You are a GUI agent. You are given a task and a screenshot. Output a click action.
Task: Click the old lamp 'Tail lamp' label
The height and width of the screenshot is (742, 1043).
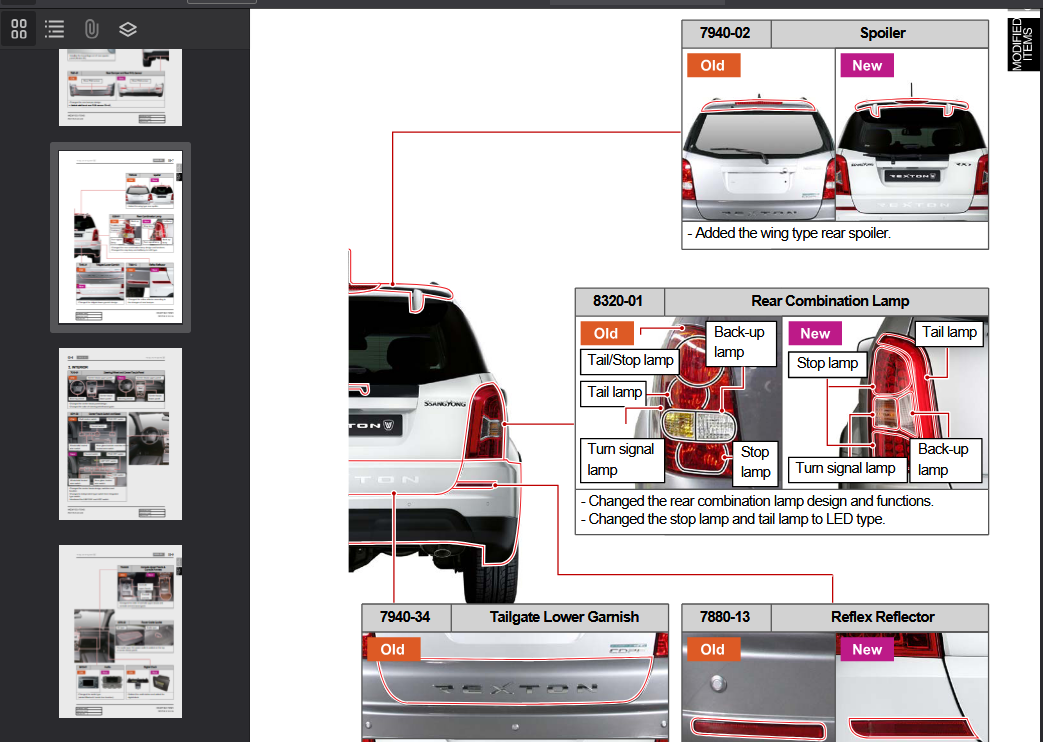tap(614, 393)
